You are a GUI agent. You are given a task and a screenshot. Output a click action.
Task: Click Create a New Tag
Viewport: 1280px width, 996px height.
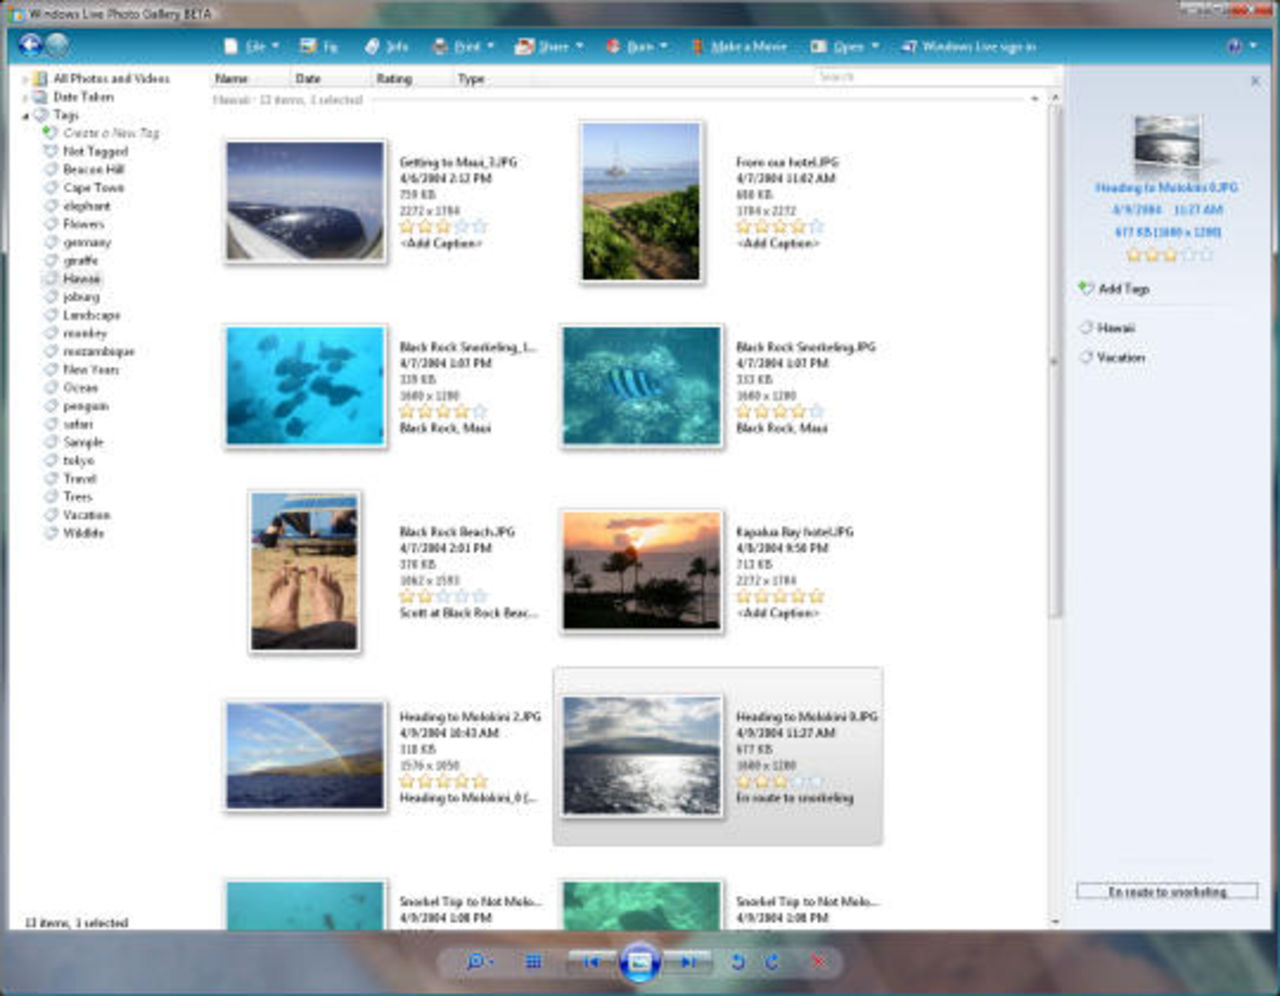tap(110, 133)
